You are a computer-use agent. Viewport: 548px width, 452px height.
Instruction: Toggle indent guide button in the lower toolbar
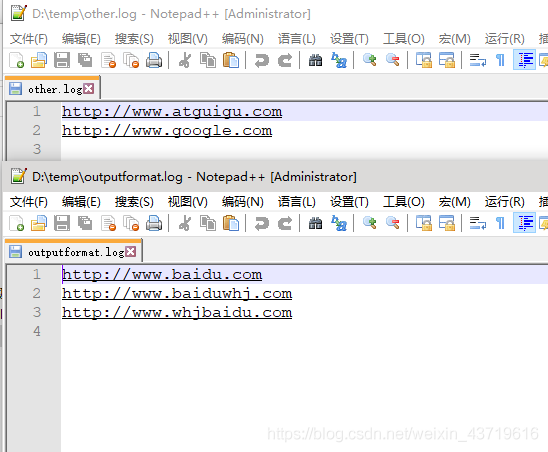(x=524, y=223)
